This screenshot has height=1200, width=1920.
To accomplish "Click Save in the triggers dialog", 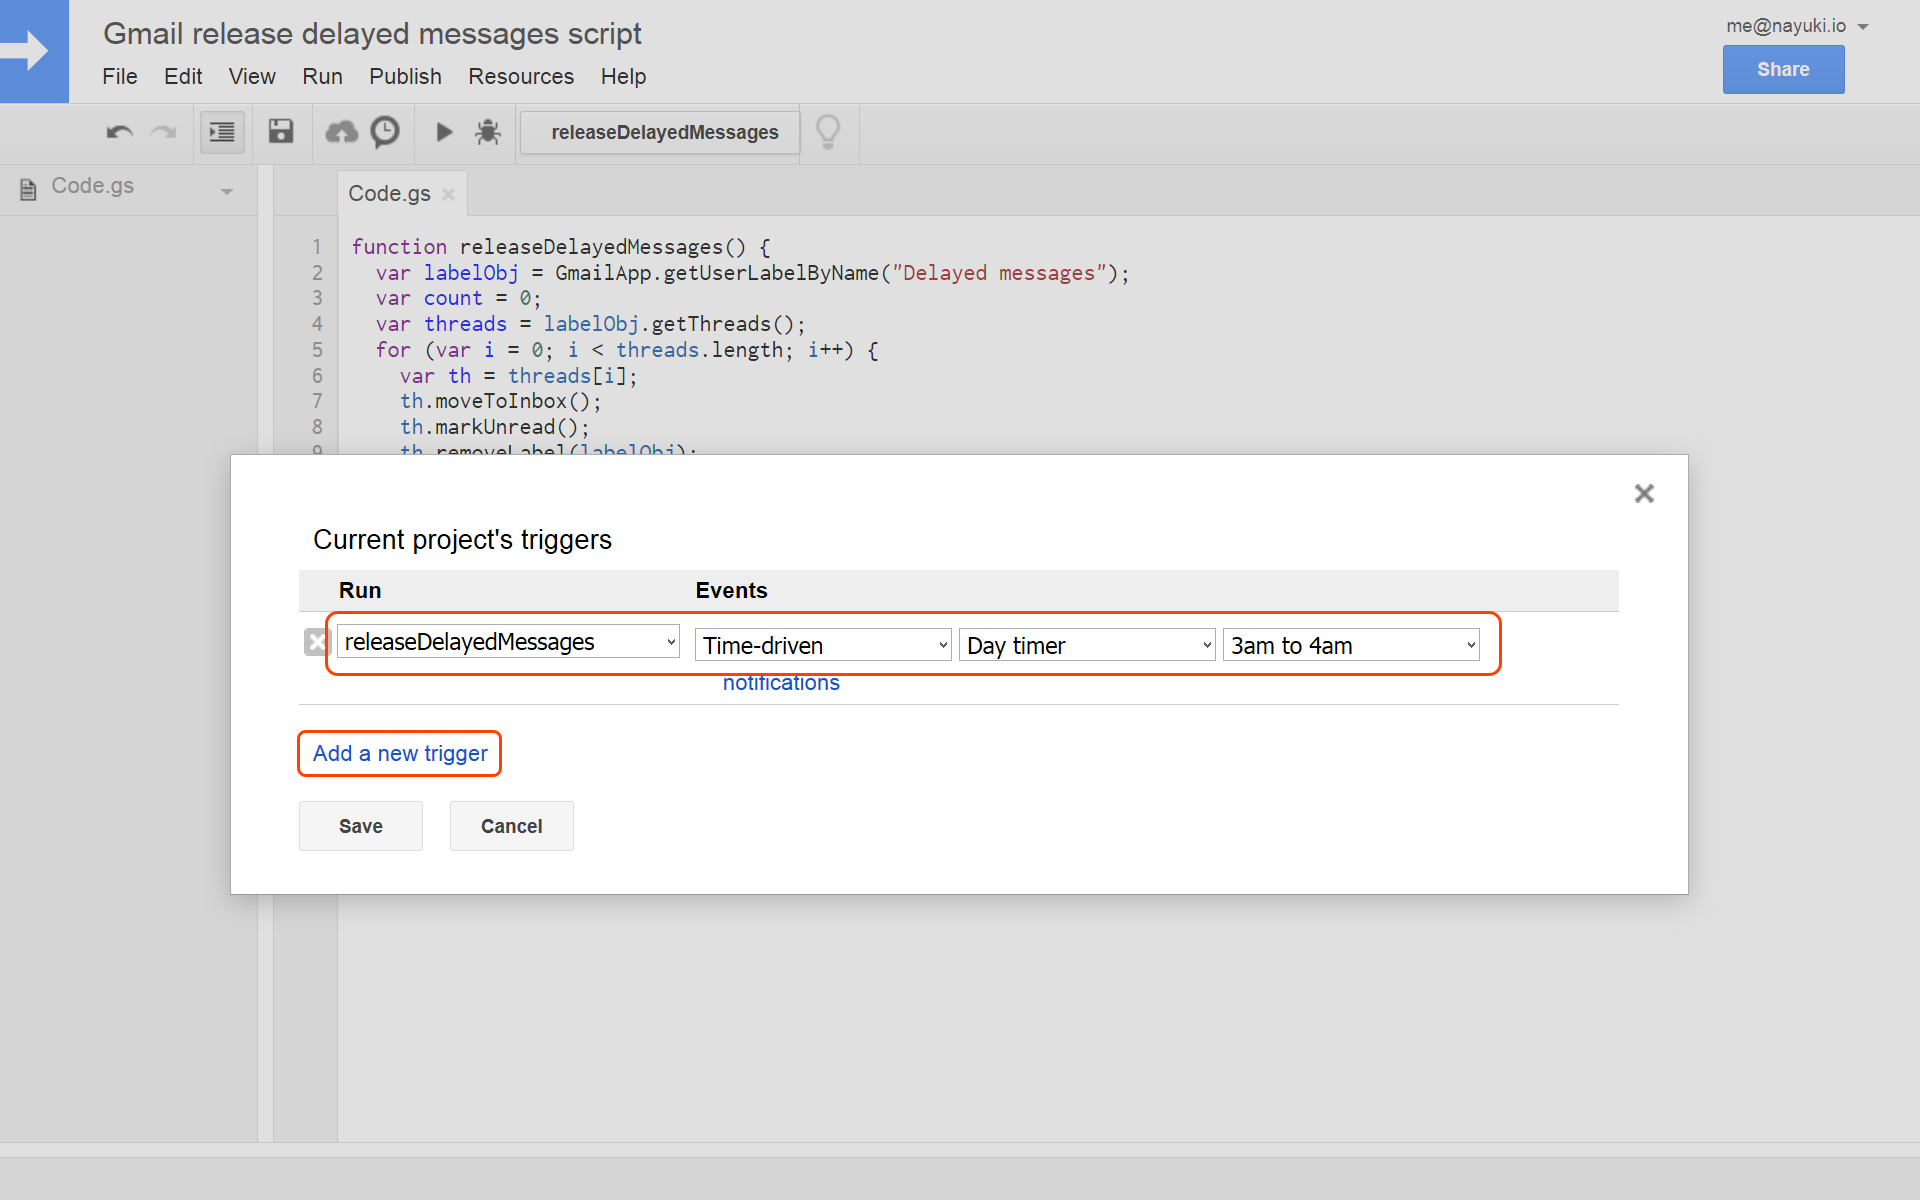I will coord(361,826).
